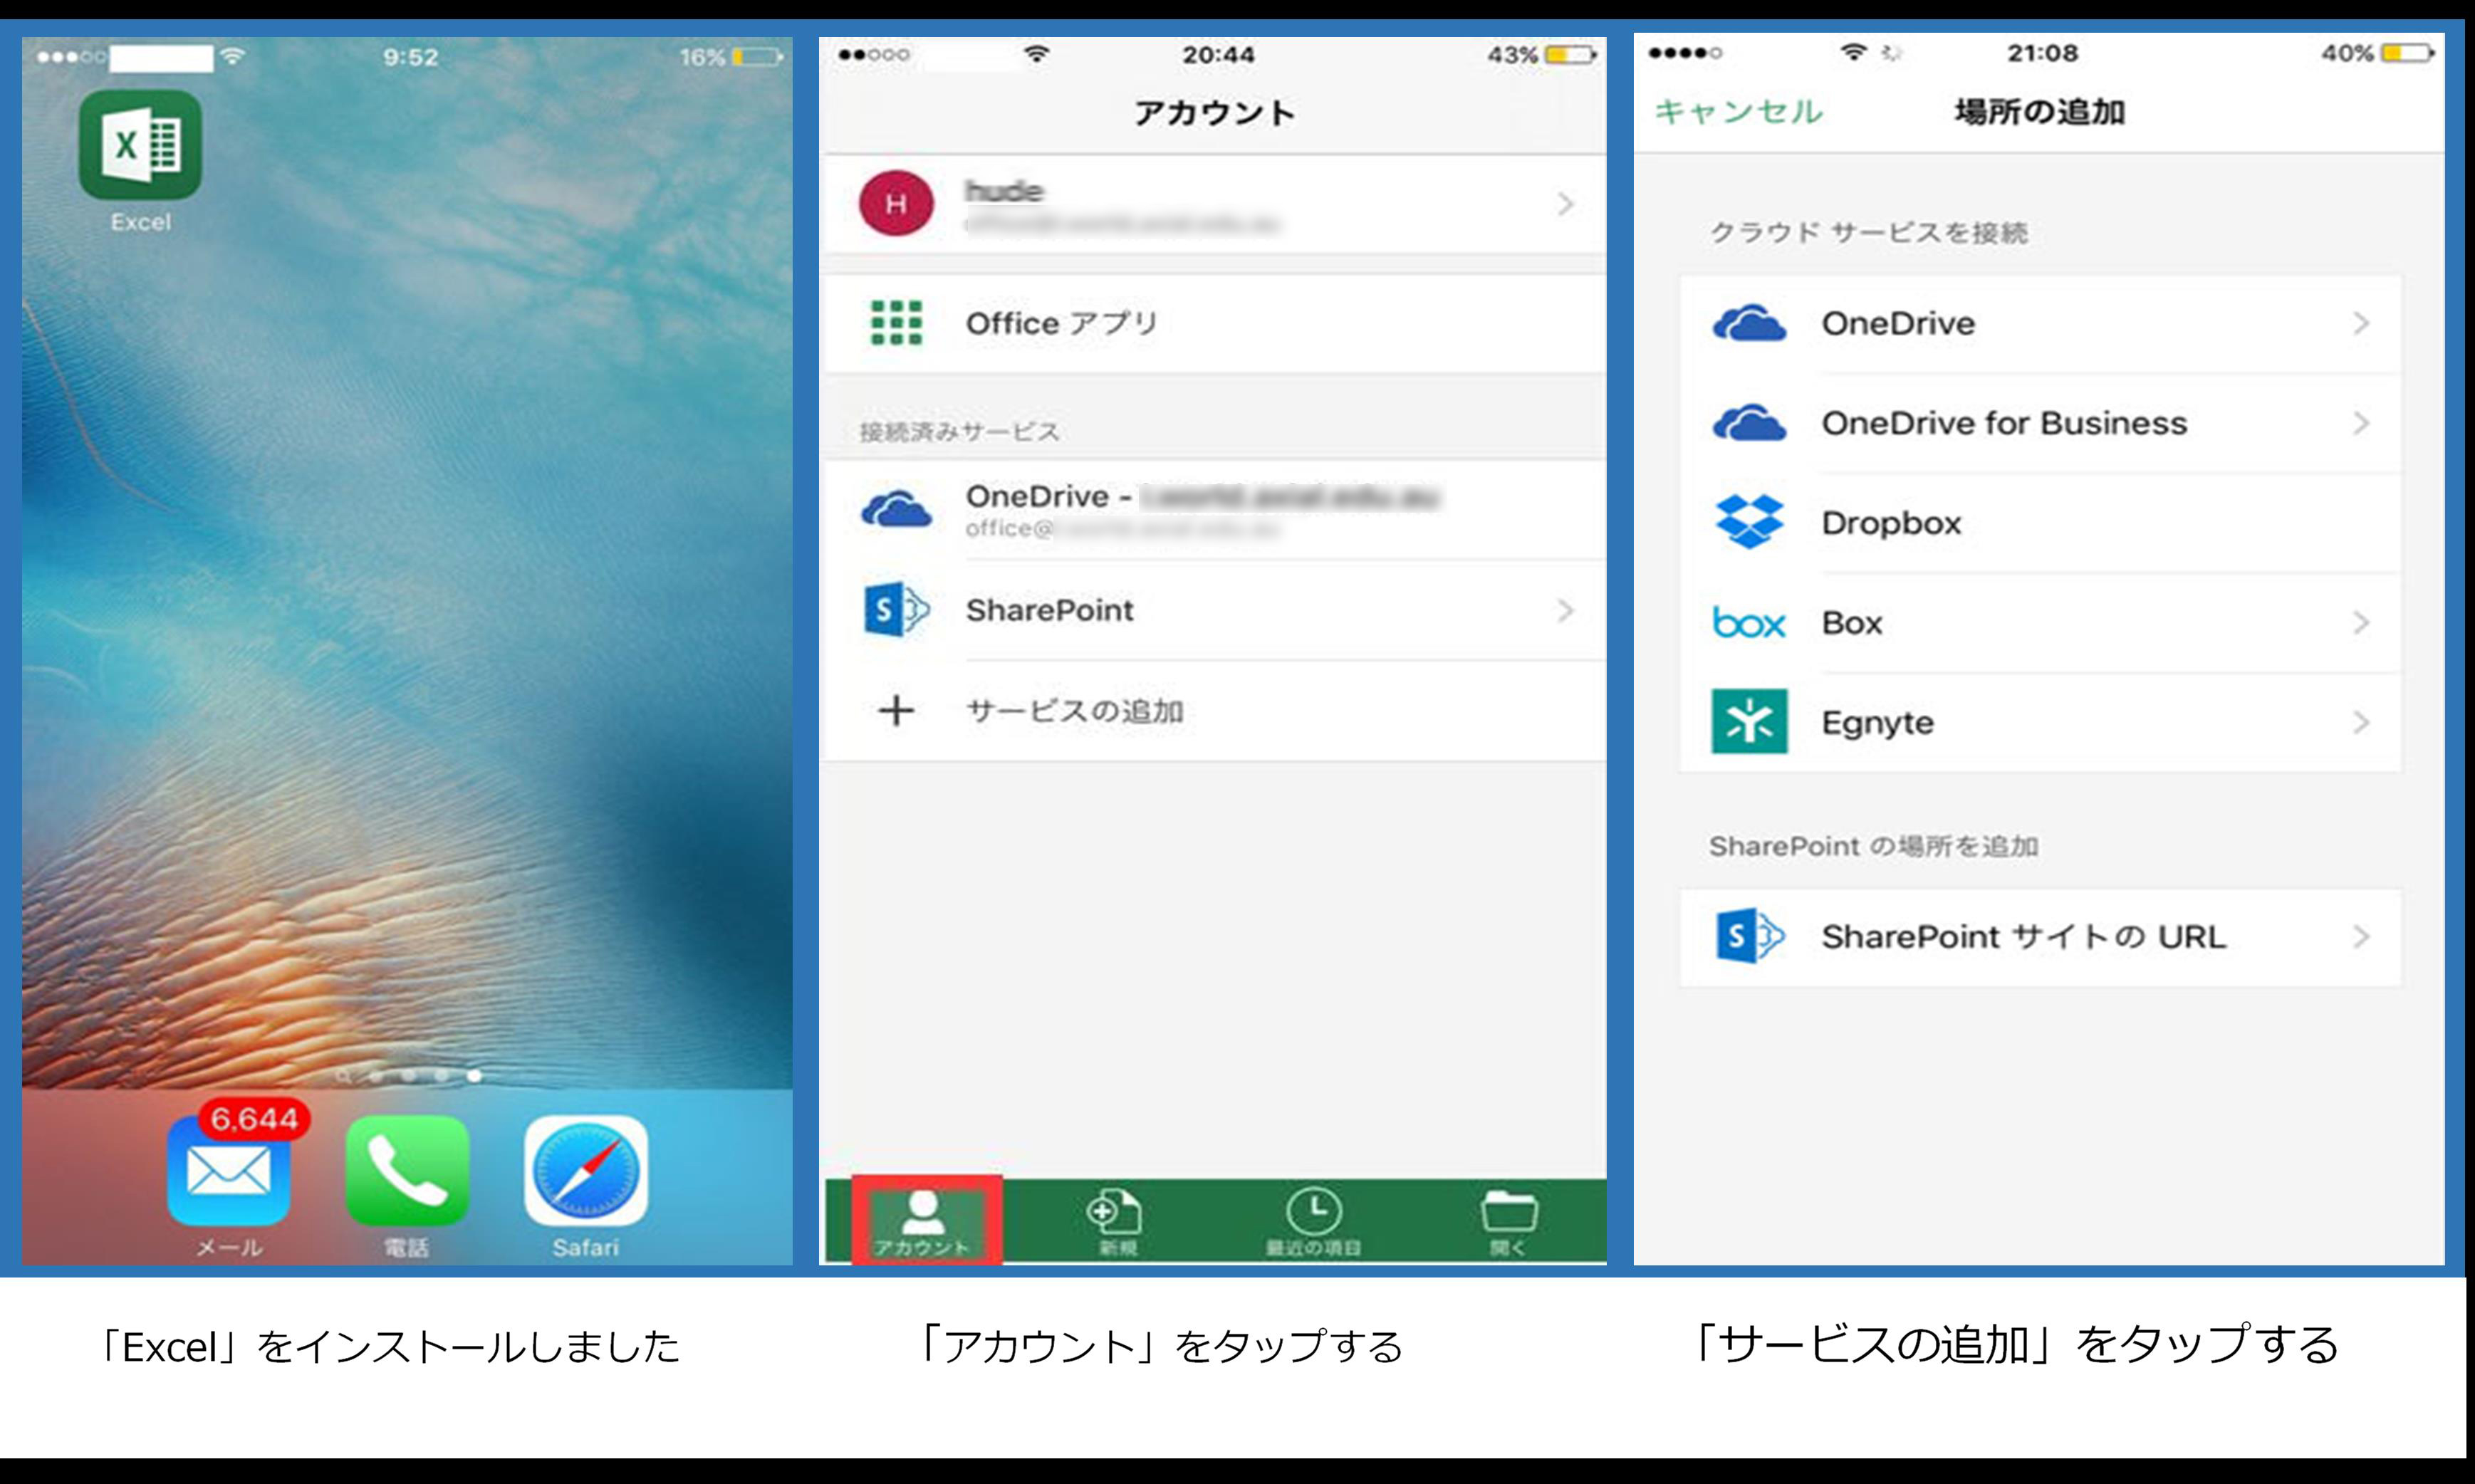The height and width of the screenshot is (1484, 2475).
Task: Tap the connected OneDrive cloud icon
Action: (896, 510)
